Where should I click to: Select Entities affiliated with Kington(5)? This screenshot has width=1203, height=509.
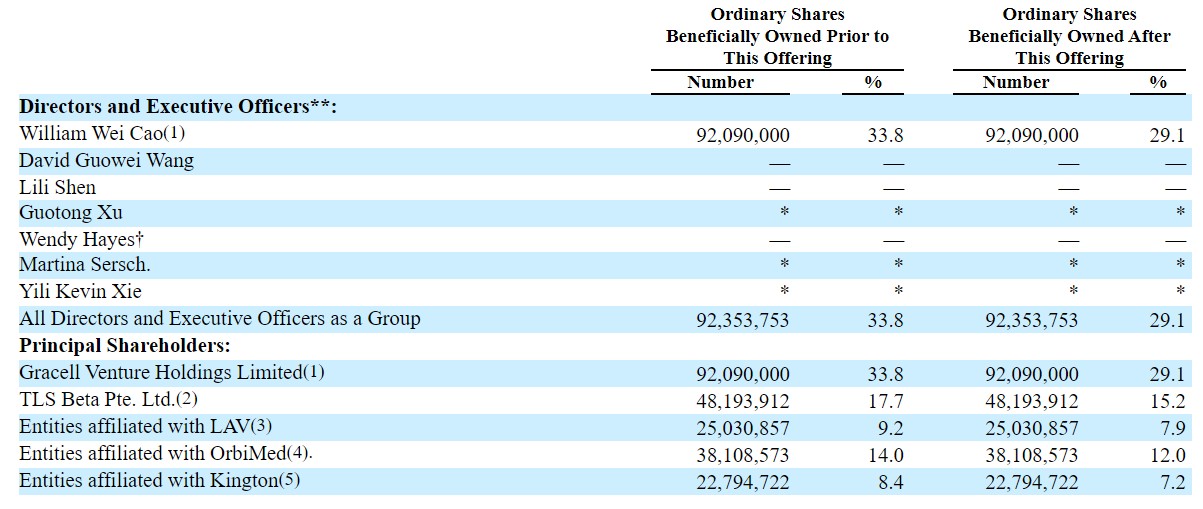[x=160, y=481]
